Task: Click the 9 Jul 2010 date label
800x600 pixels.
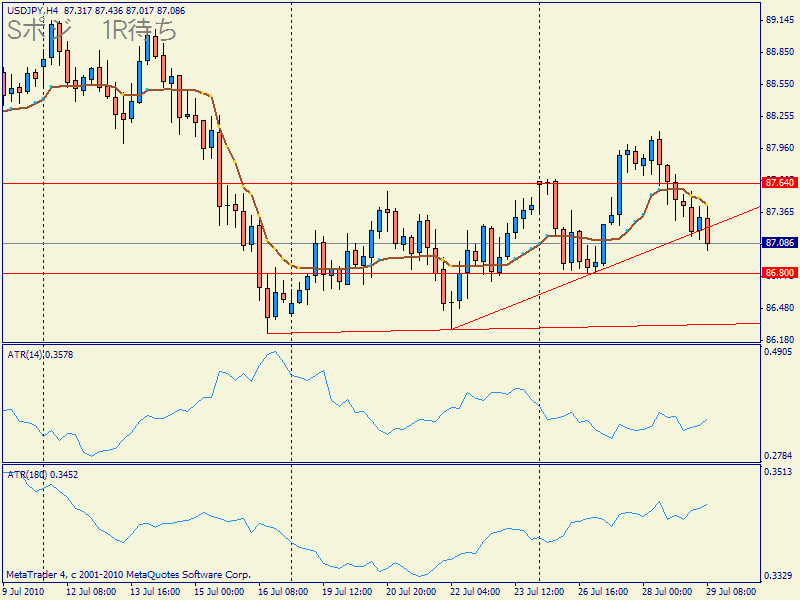Action: coord(24,592)
